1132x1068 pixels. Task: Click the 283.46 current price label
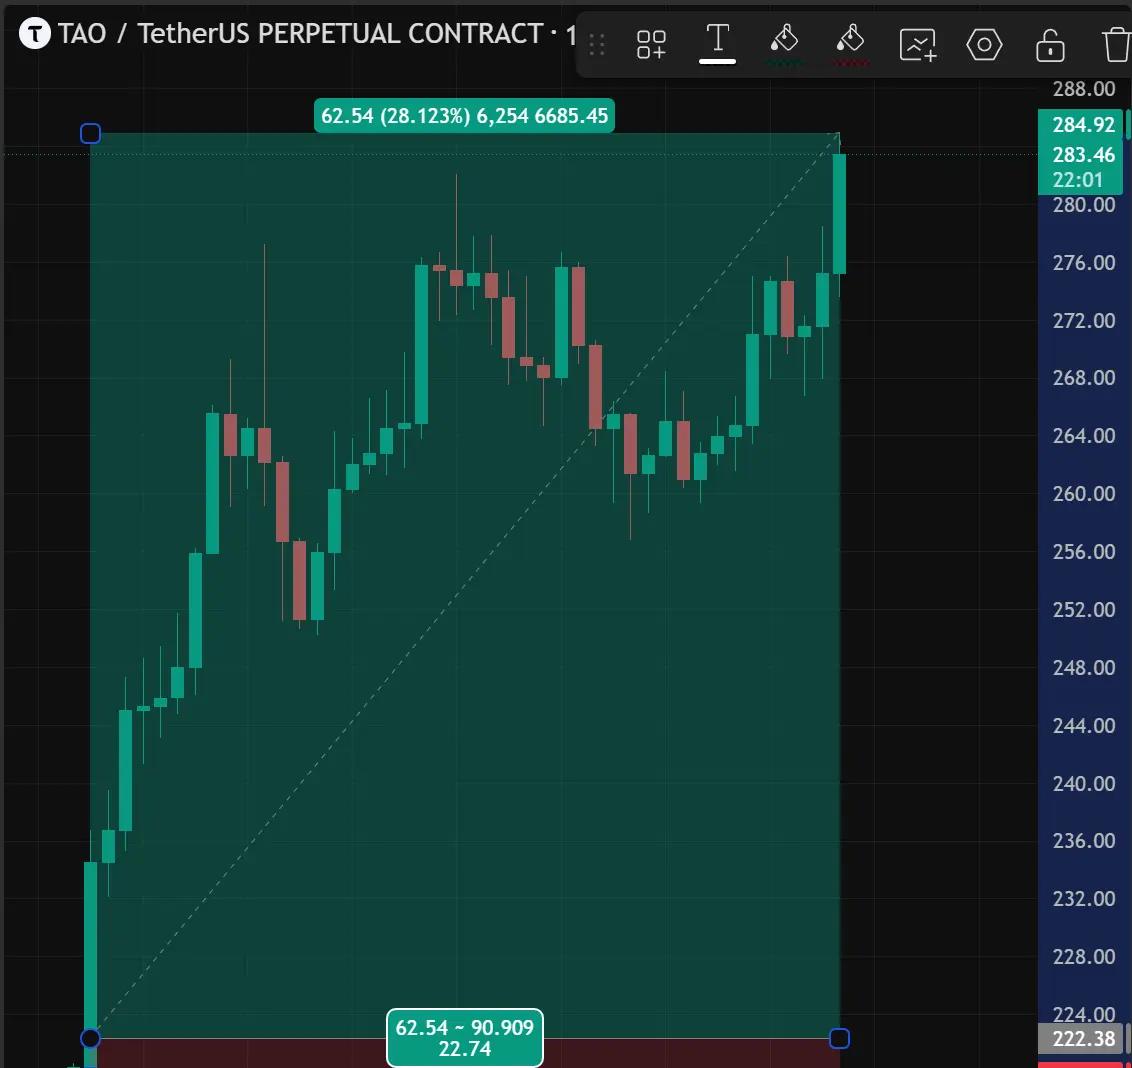click(1083, 155)
